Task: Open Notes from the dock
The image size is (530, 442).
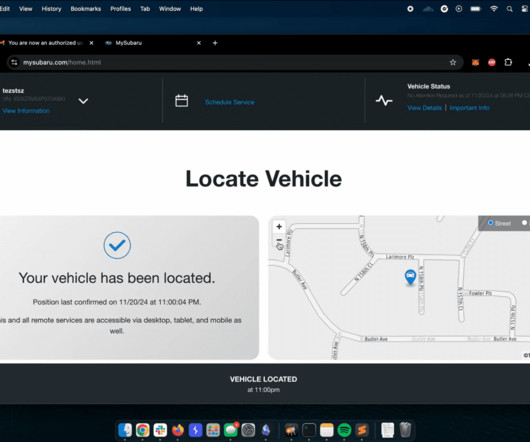Action: tap(327, 430)
